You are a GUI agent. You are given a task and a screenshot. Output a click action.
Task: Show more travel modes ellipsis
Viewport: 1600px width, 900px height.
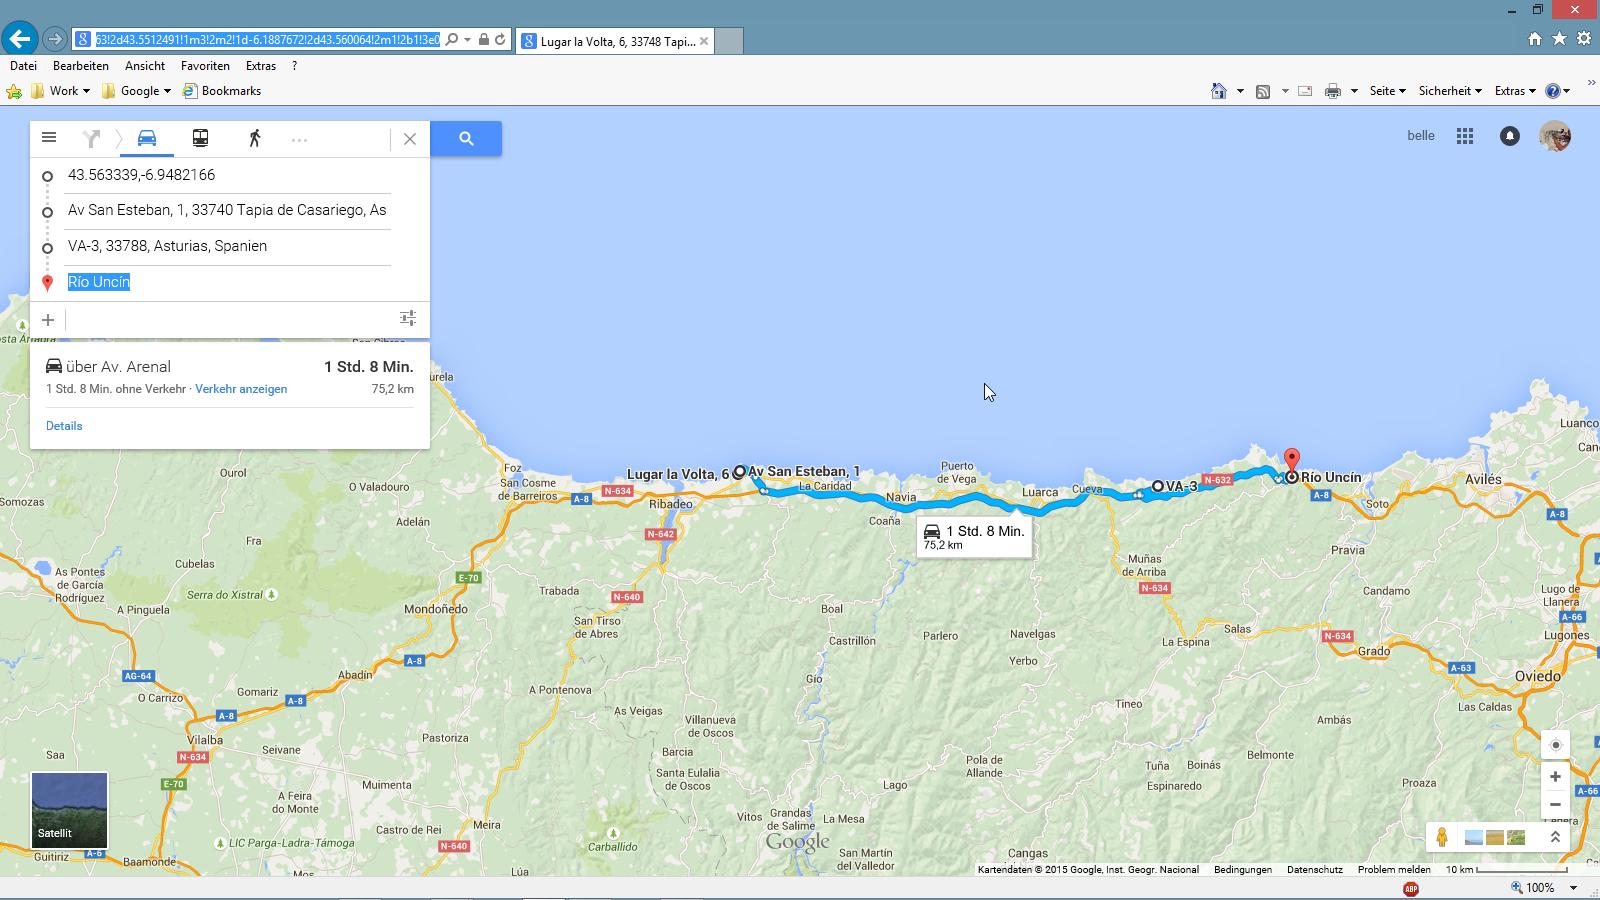tap(299, 140)
